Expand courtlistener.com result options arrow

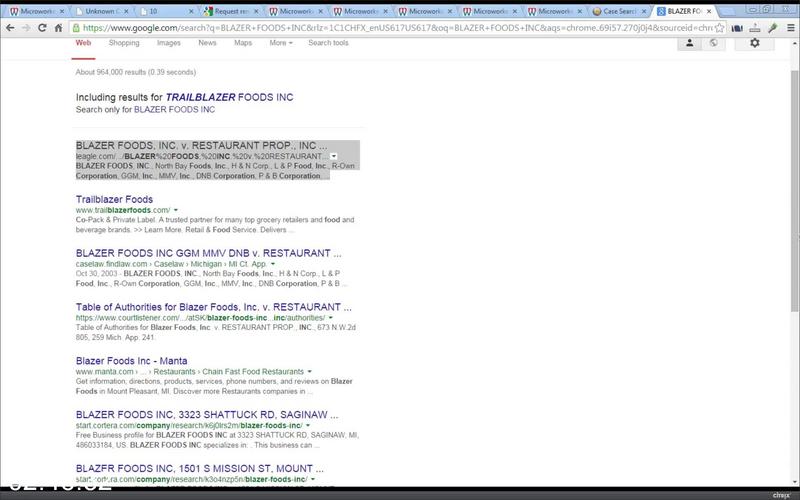[x=331, y=318]
